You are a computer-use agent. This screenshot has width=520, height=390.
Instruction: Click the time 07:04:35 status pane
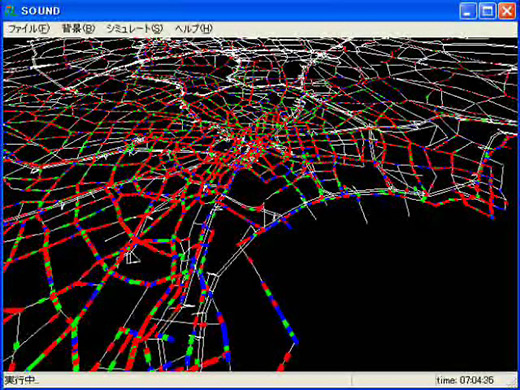pyautogui.click(x=465, y=380)
